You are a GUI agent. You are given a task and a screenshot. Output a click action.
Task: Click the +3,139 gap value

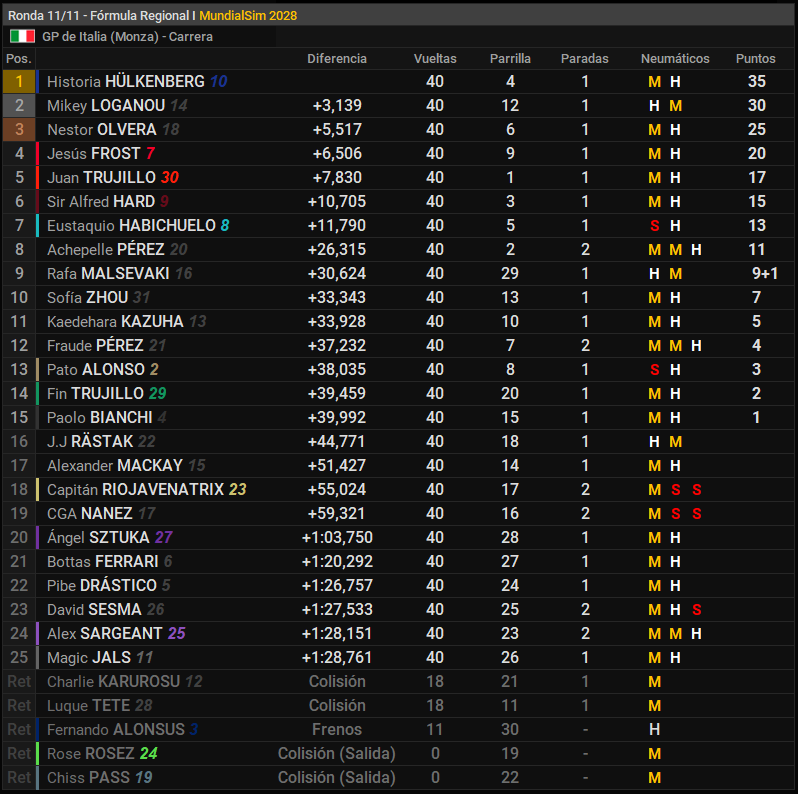pyautogui.click(x=337, y=105)
